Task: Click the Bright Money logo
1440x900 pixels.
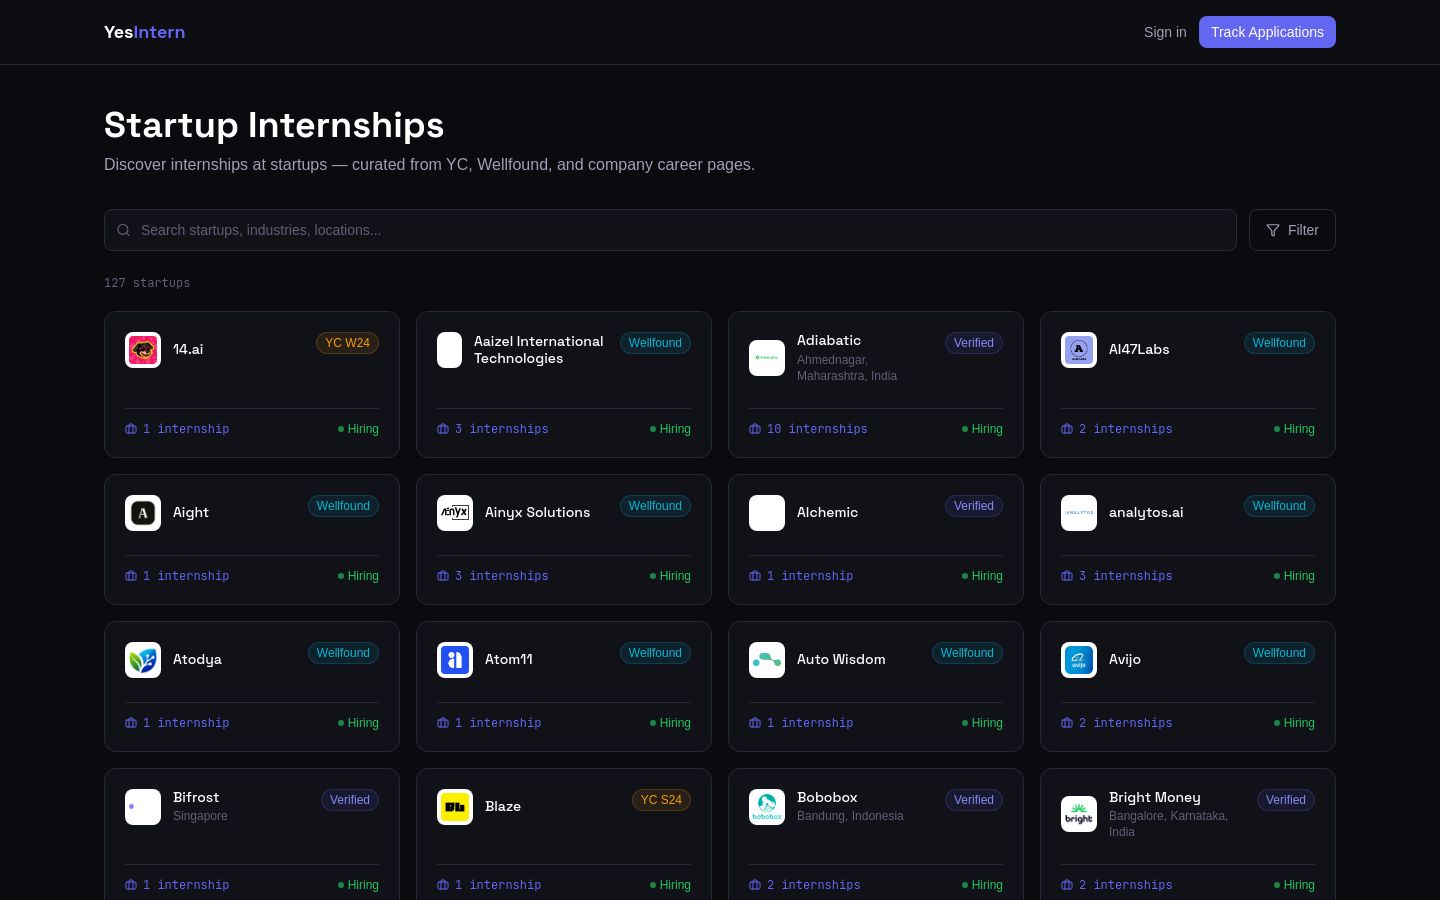Action: [1079, 815]
